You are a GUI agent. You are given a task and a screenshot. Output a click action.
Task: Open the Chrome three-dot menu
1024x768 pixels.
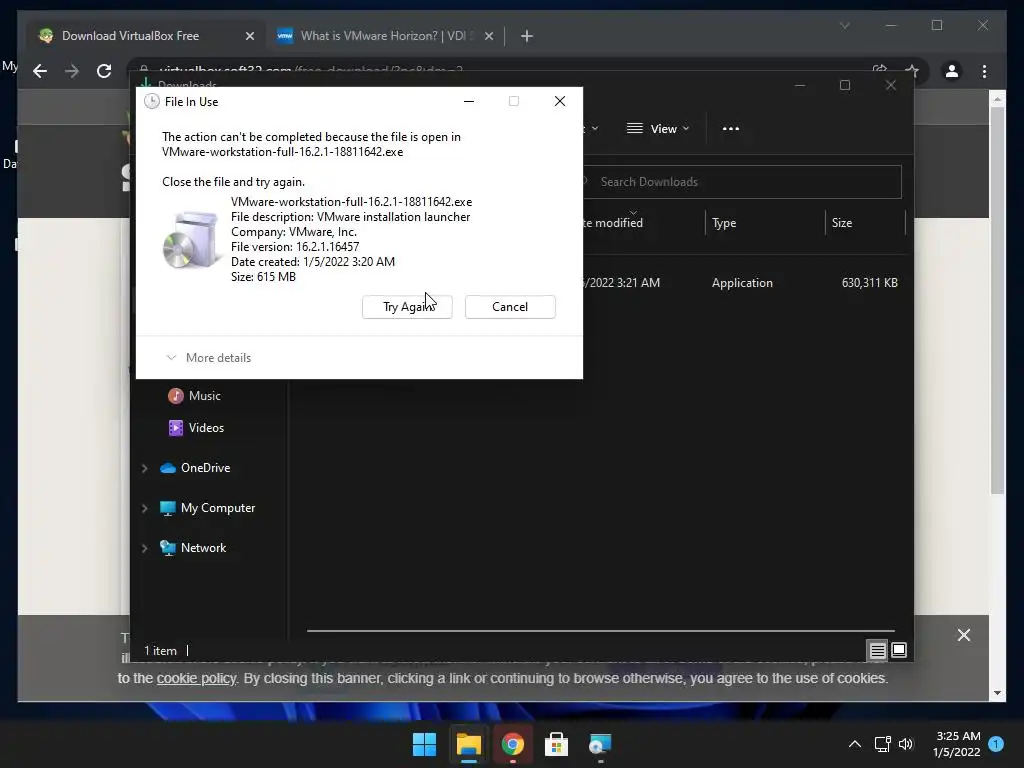tap(984, 71)
